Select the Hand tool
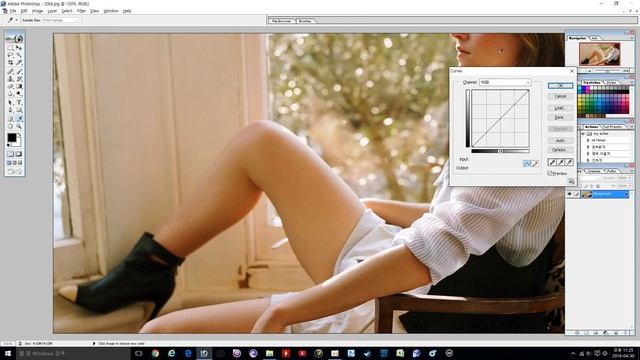 [11, 127]
